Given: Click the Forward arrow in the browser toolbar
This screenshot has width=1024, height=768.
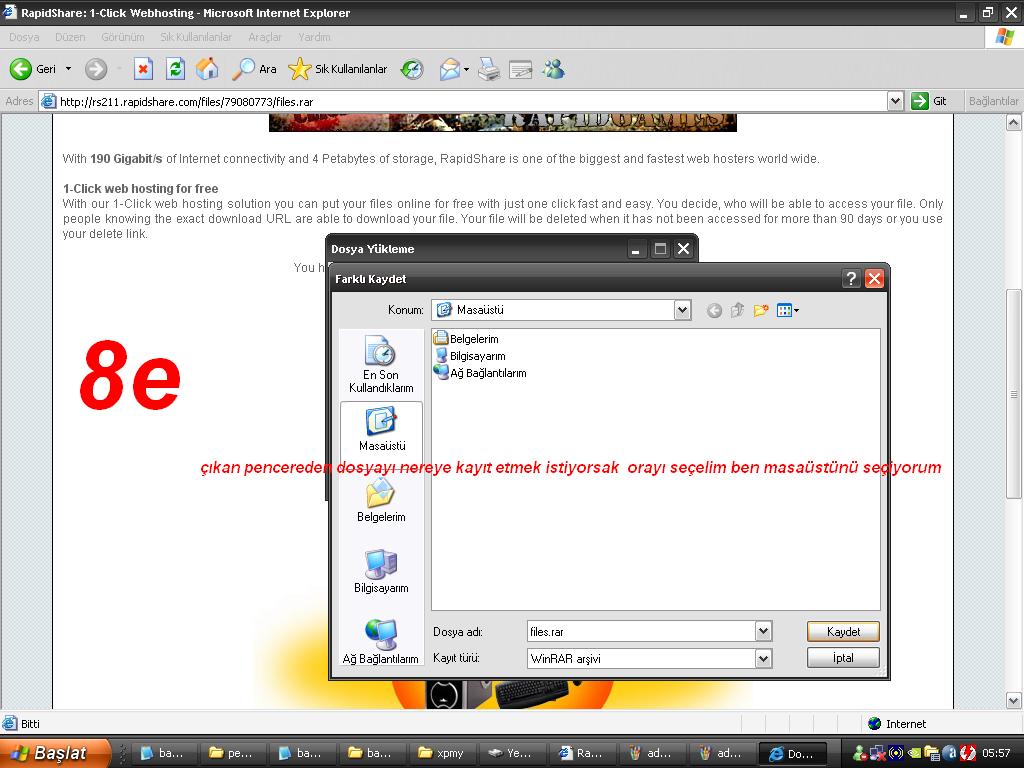Looking at the screenshot, I should pos(96,69).
